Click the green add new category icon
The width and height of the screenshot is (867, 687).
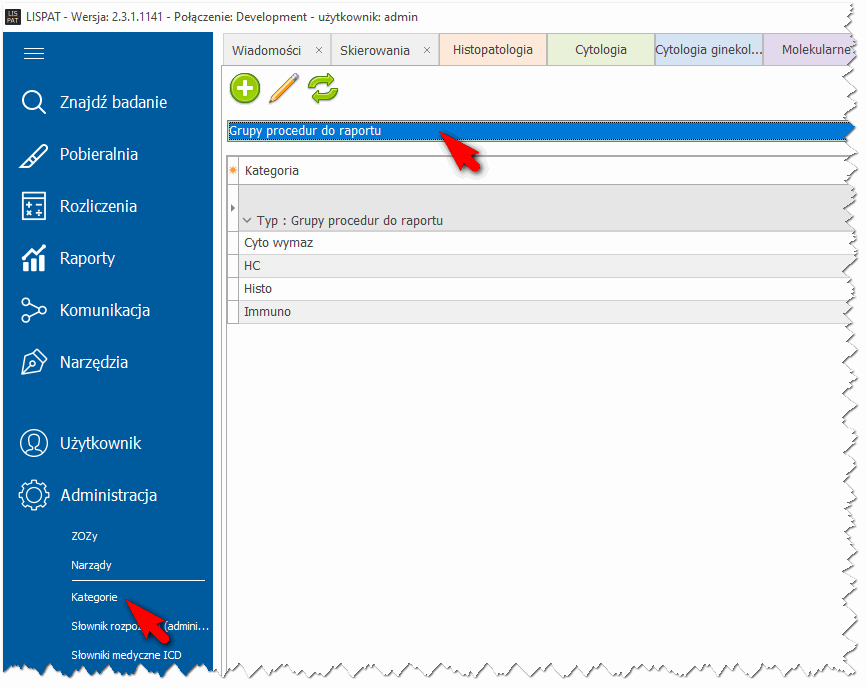tap(245, 89)
